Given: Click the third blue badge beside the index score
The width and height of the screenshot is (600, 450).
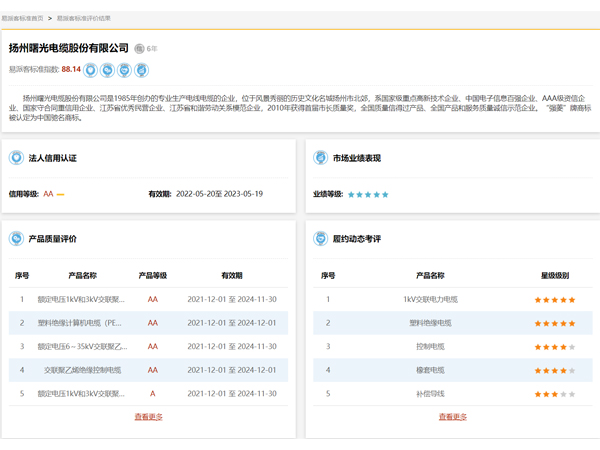Looking at the screenshot, I should [124, 70].
